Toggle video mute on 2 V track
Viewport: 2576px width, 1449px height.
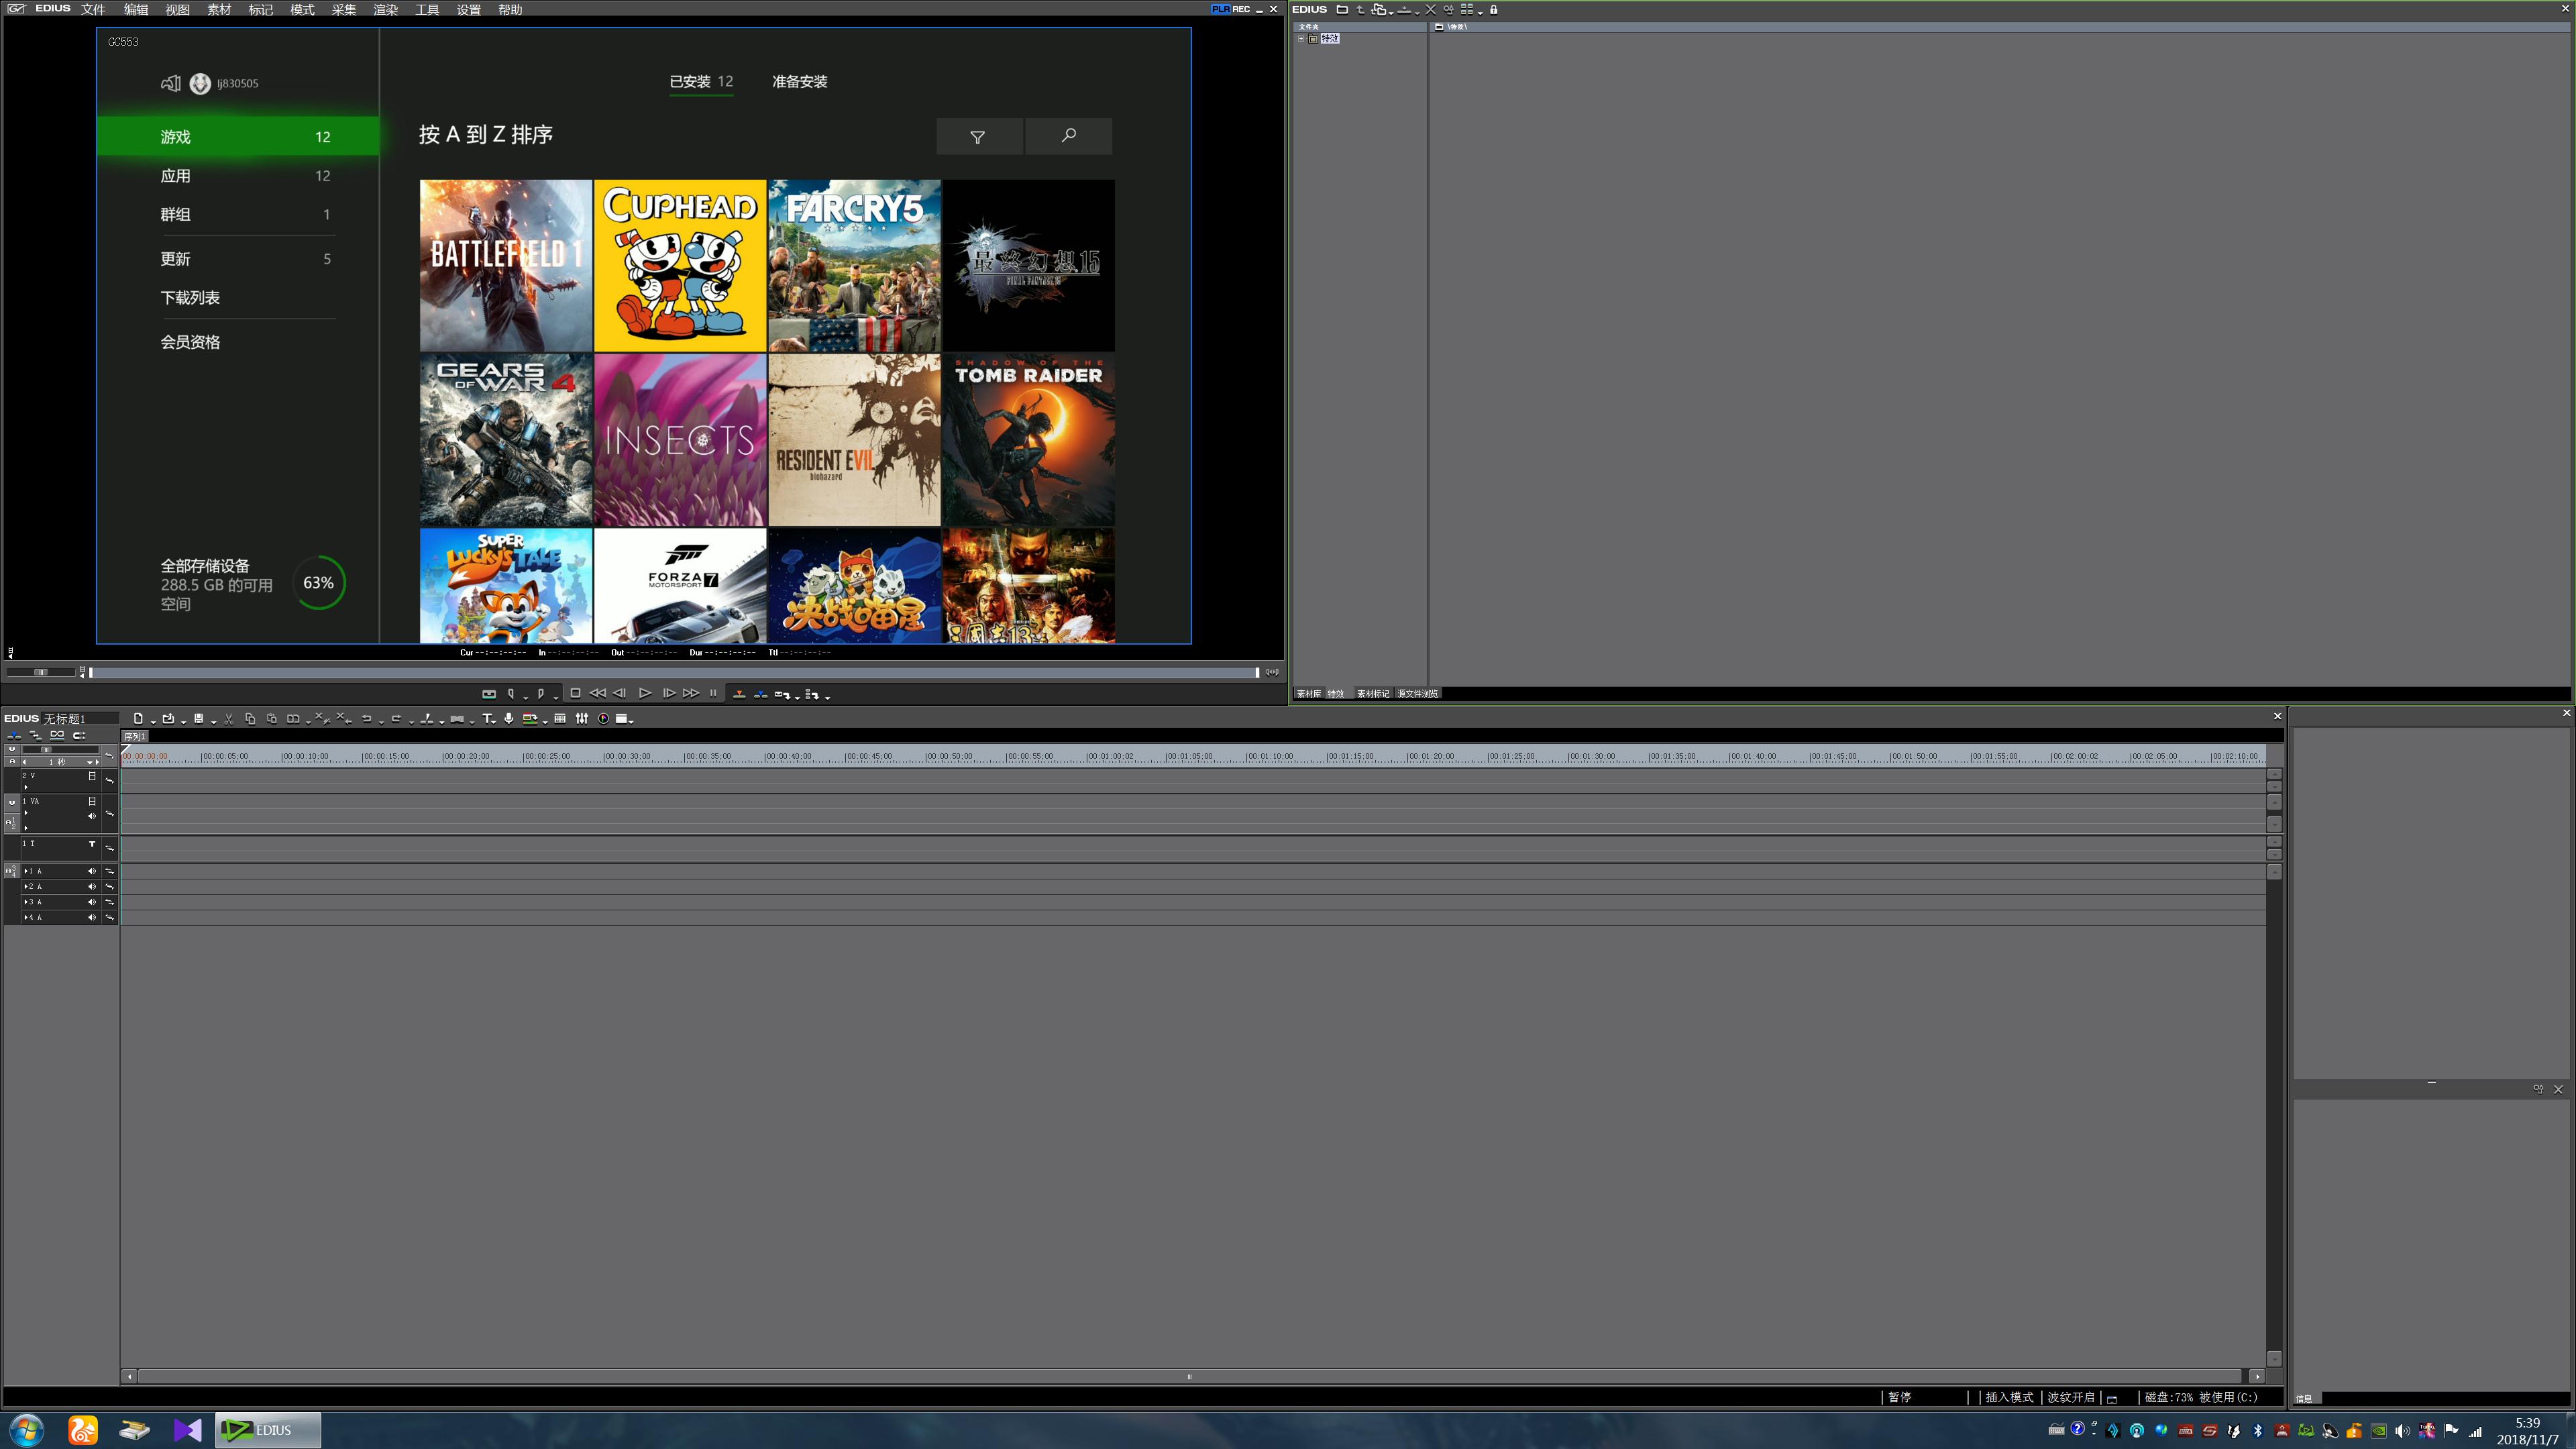(x=92, y=776)
